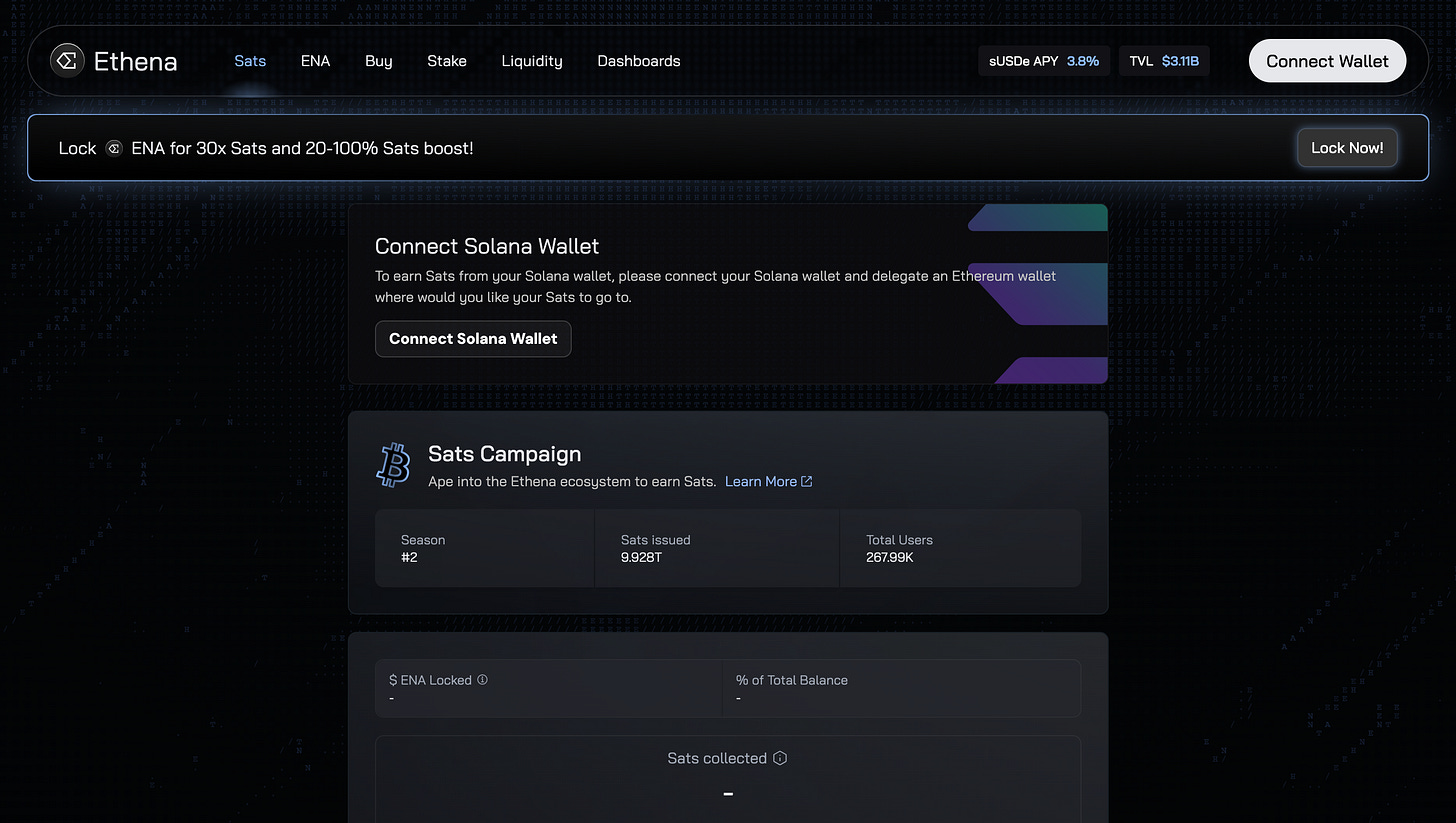Click the info icon next to $ ENA Locked
The width and height of the screenshot is (1456, 823).
click(483, 680)
